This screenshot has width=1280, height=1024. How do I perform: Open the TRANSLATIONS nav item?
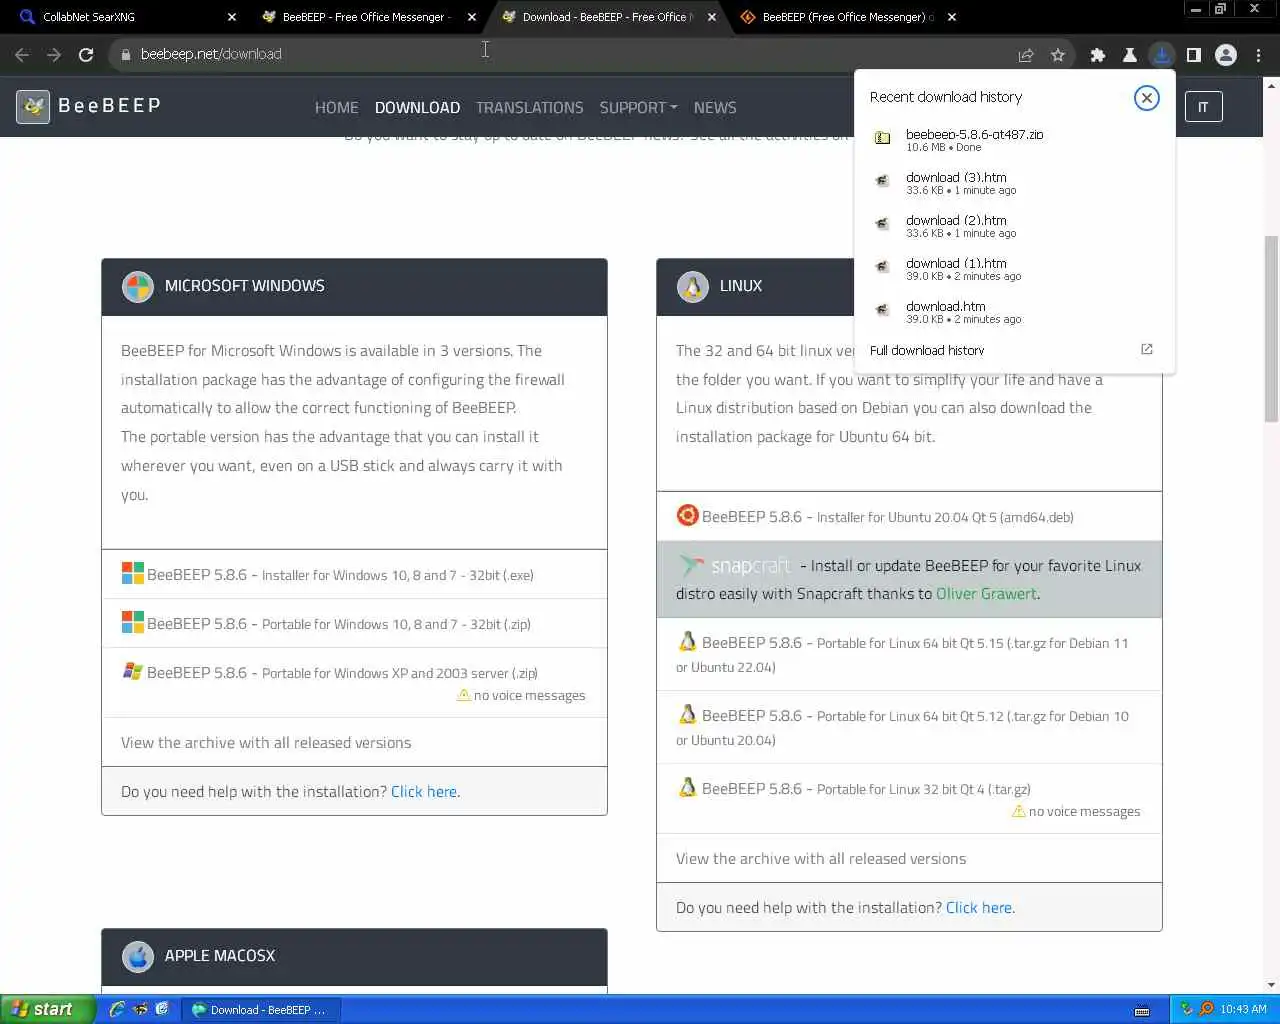529,107
